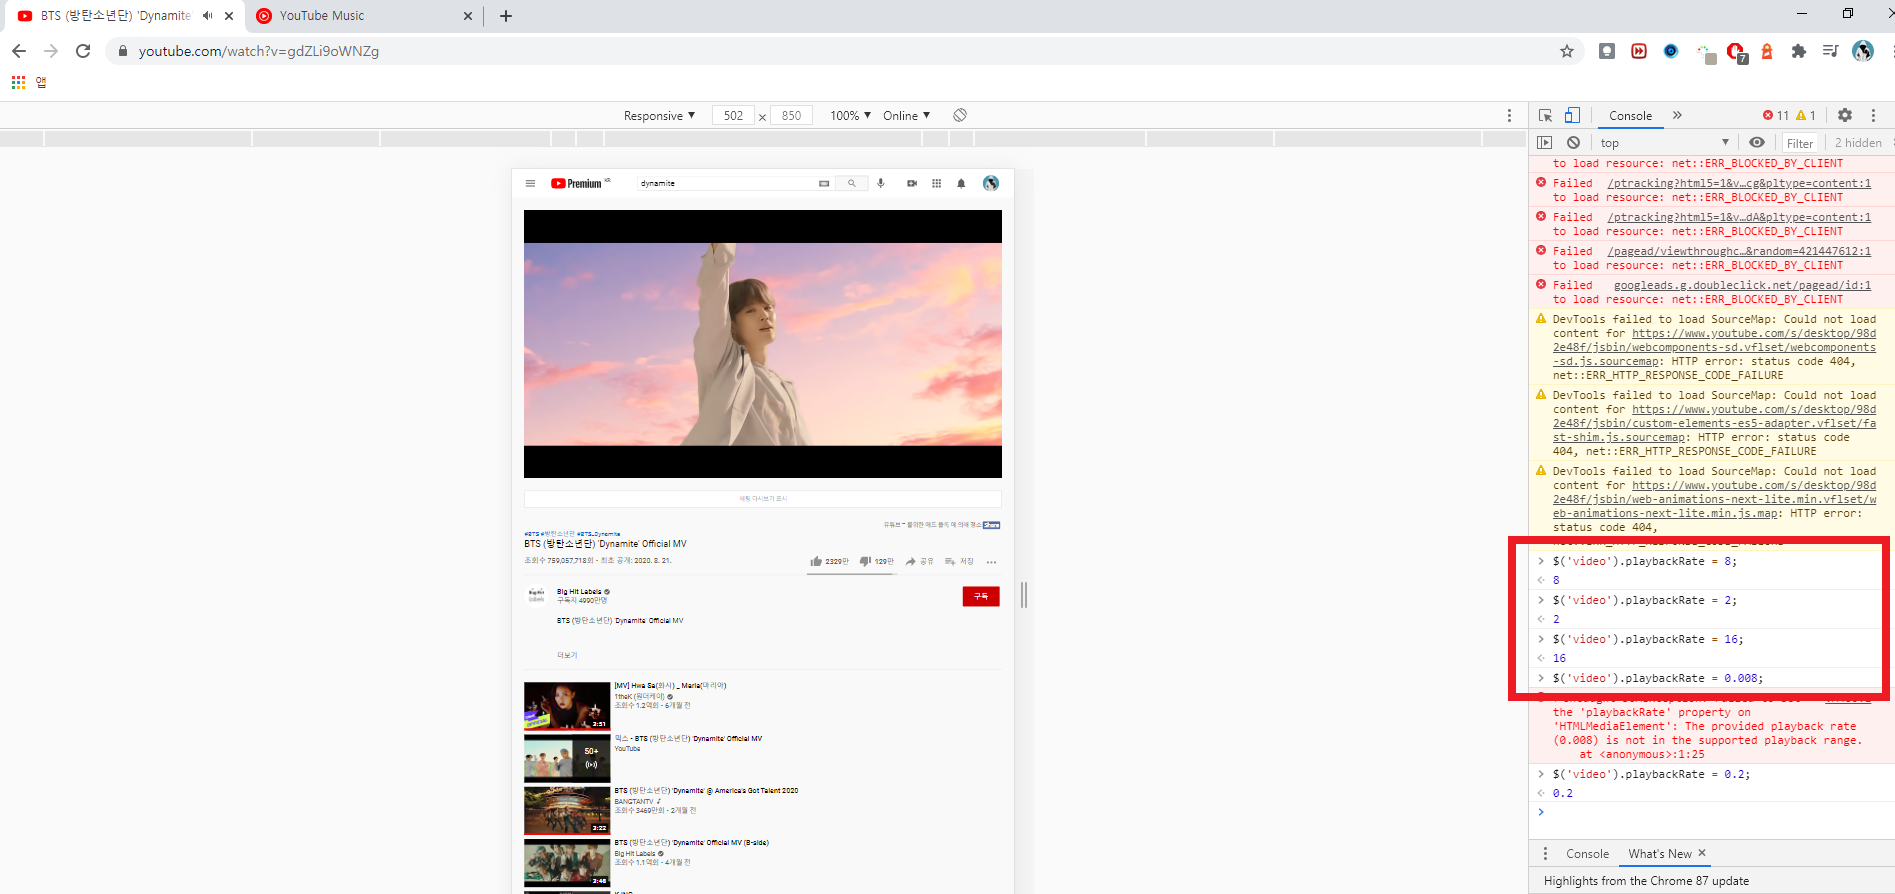The image size is (1895, 894).
Task: Click the console Filter input field
Action: coord(1802,143)
